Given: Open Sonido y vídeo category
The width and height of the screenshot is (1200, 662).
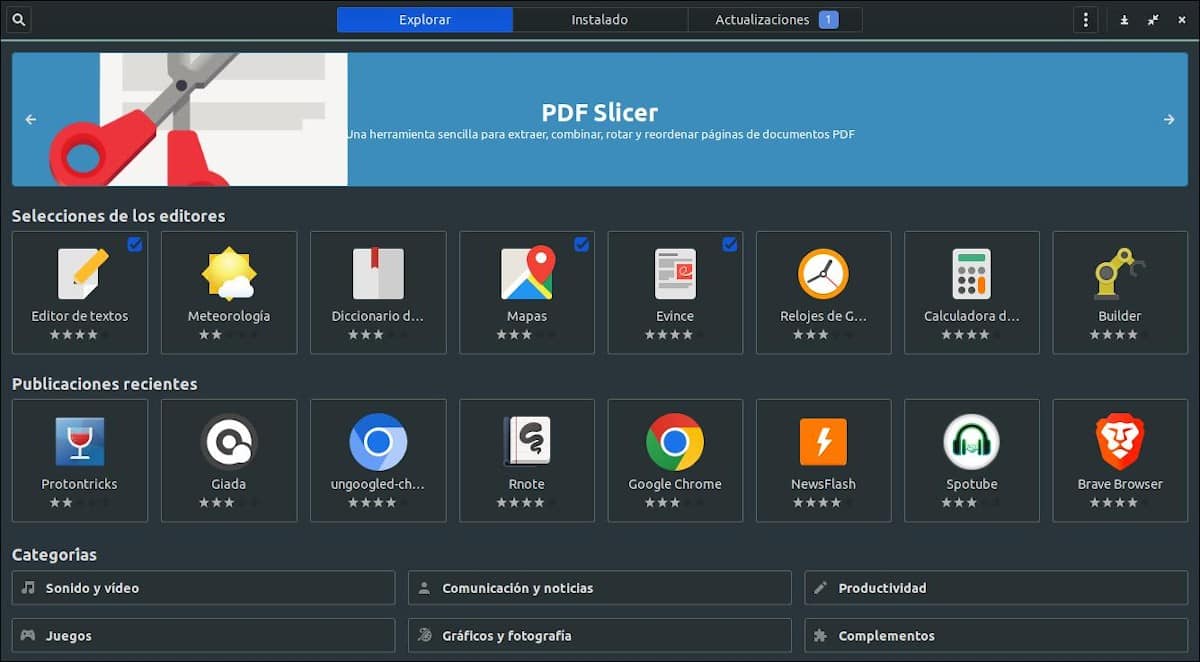Looking at the screenshot, I should [x=203, y=588].
